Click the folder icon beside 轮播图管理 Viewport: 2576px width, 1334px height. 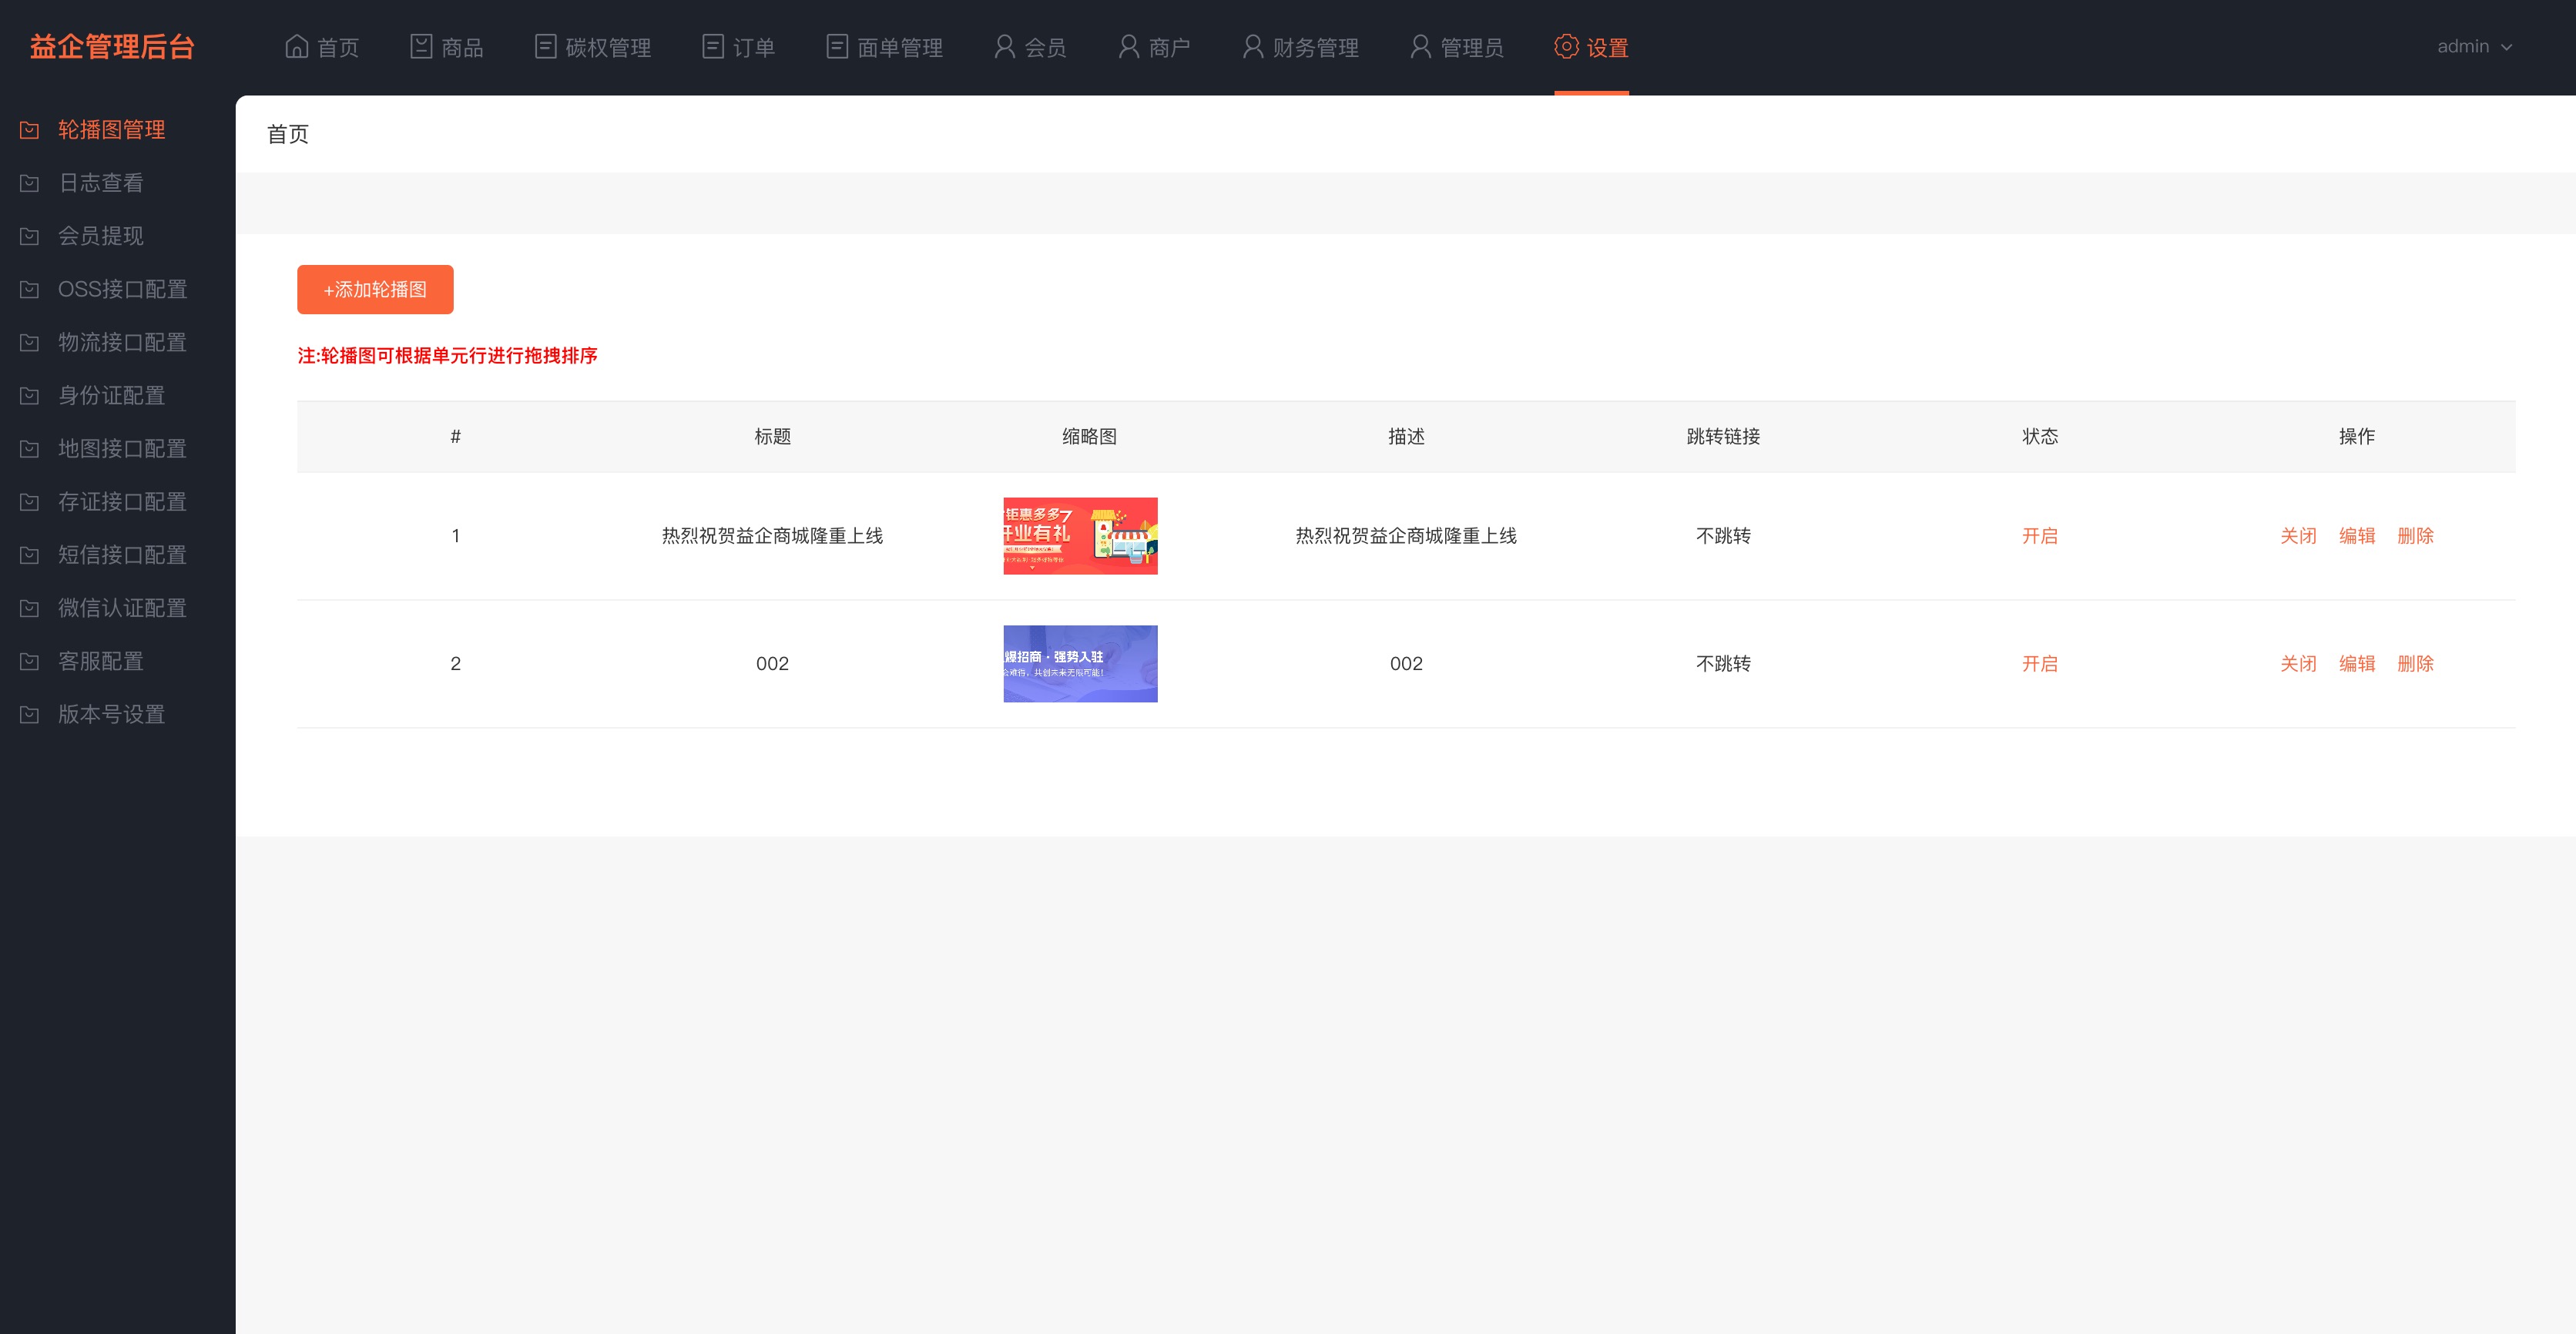tap(30, 130)
